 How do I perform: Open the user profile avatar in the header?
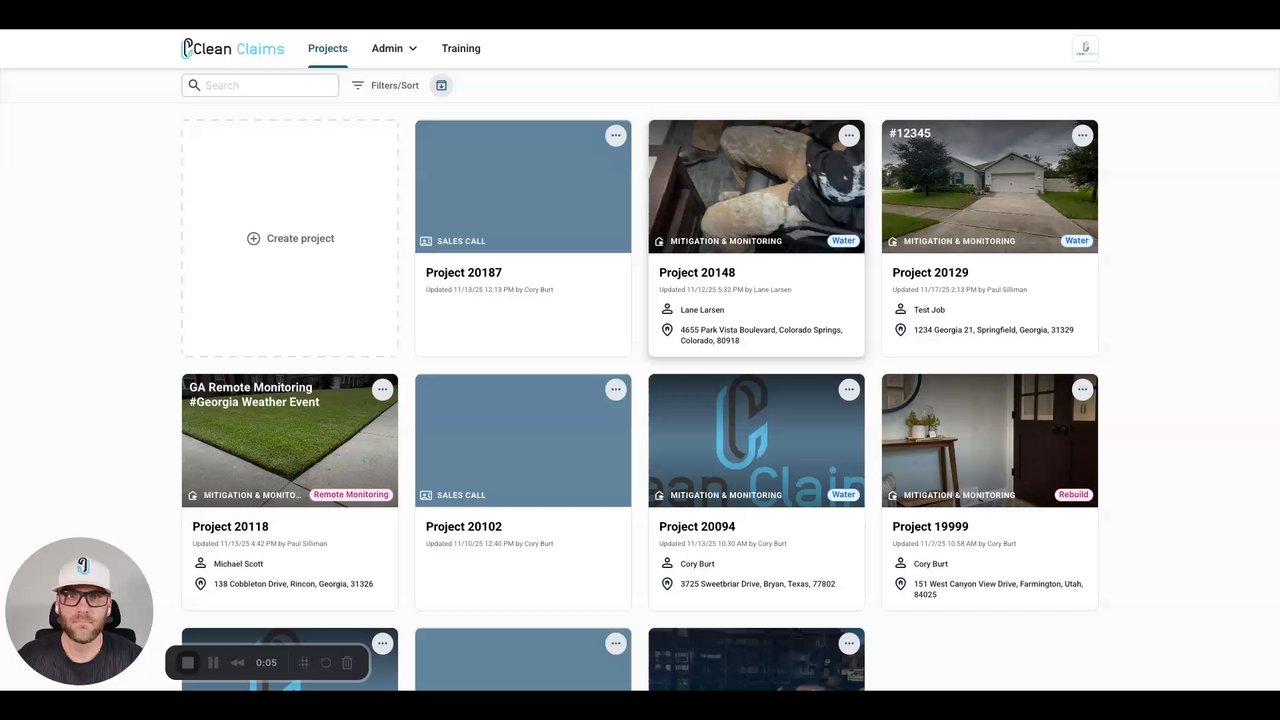coord(1085,48)
